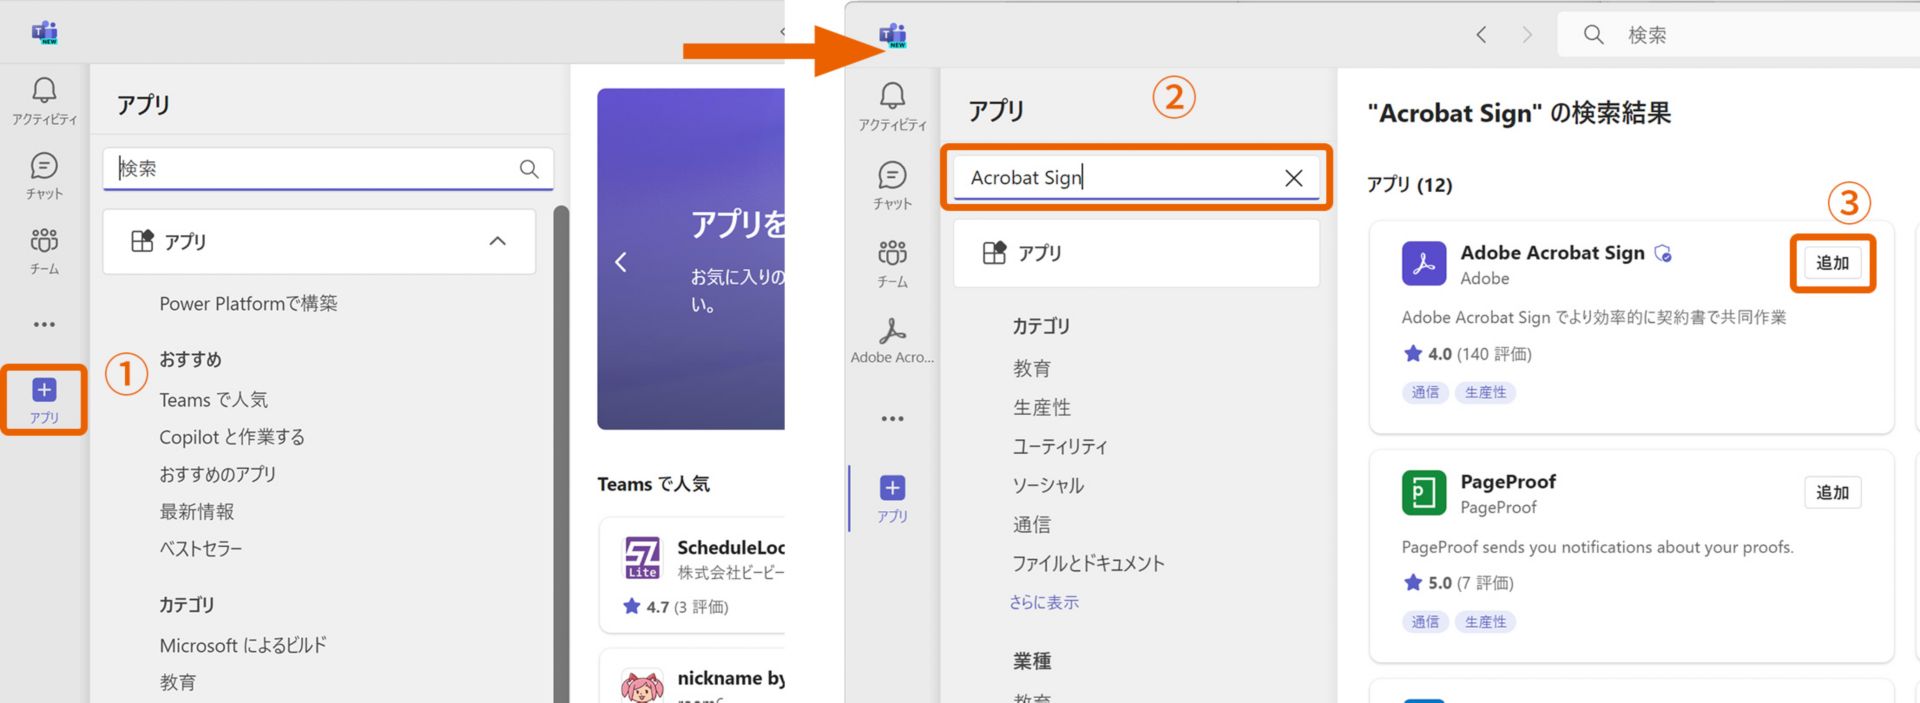Click Adobe Acrobat Sign app icon in results
This screenshot has height=703, width=1920.
pyautogui.click(x=1424, y=264)
